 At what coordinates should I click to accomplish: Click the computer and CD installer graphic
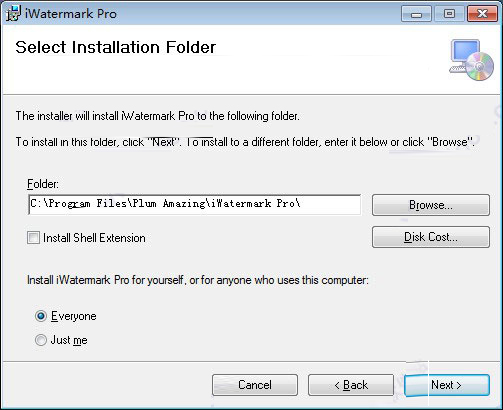point(471,60)
